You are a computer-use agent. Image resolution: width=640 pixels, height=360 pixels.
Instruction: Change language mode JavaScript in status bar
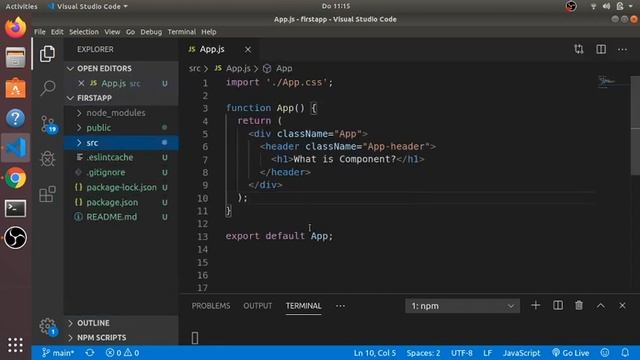(521, 353)
